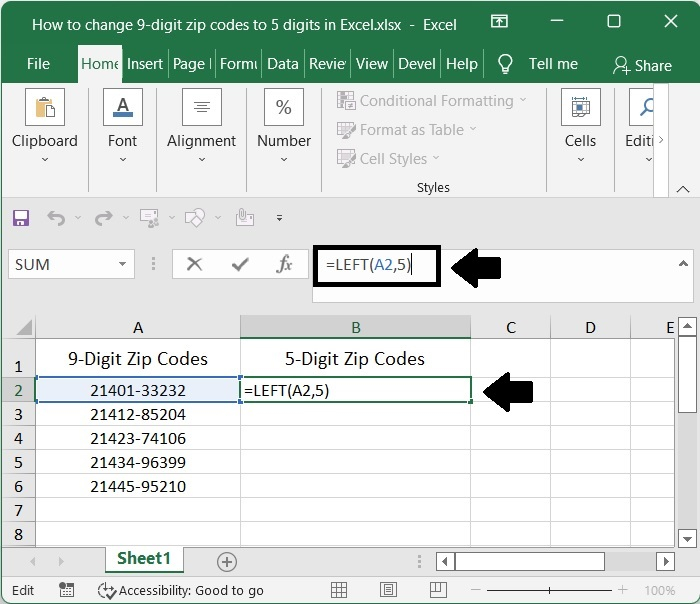Image resolution: width=700 pixels, height=604 pixels.
Task: Cancel the formula entry with the X button
Action: 194,264
